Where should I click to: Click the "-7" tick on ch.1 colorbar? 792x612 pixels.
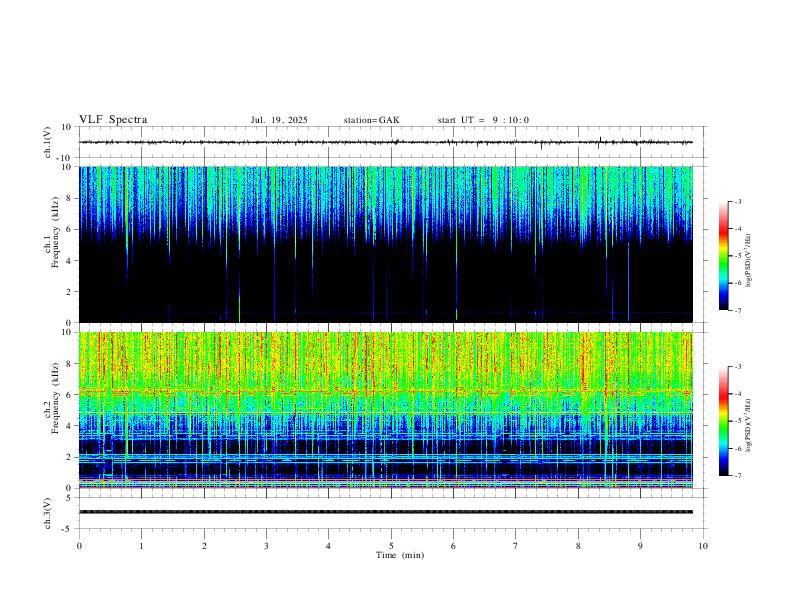[x=738, y=311]
